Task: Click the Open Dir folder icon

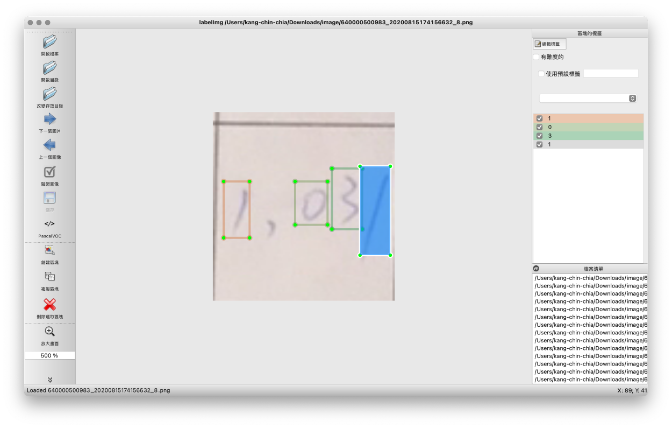Action: point(49,68)
